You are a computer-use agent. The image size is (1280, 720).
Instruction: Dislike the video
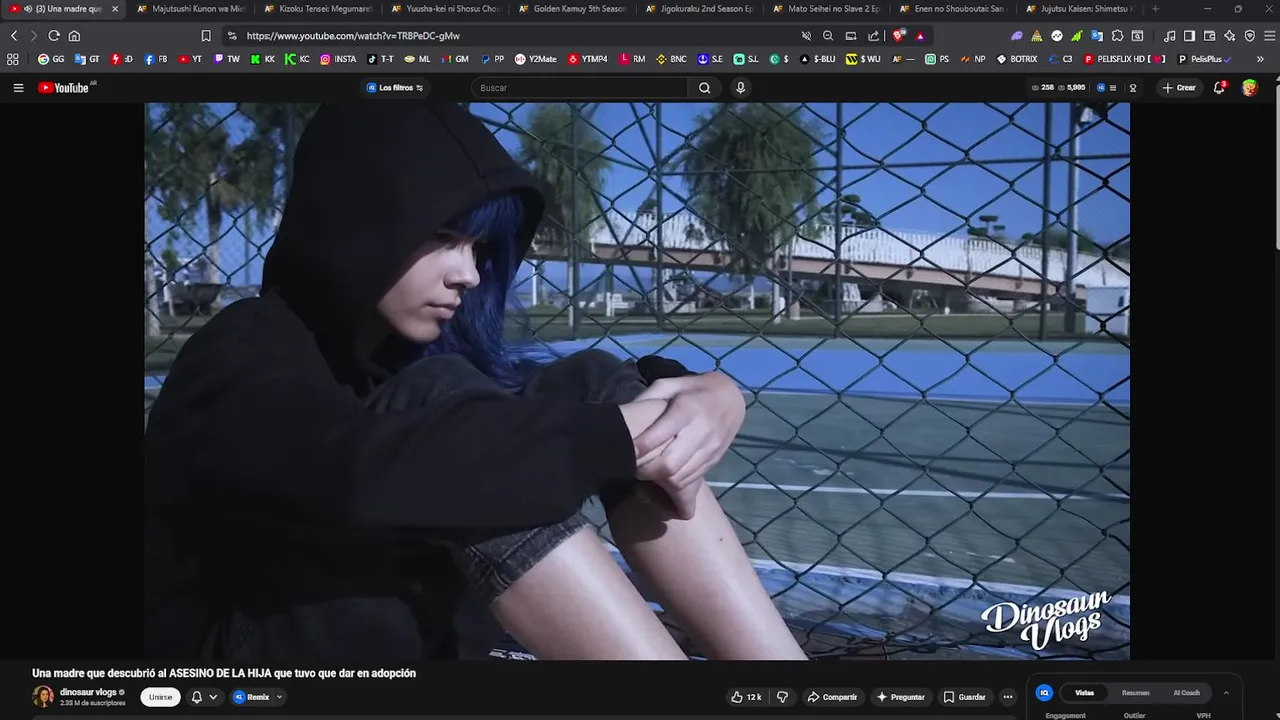pyautogui.click(x=783, y=697)
